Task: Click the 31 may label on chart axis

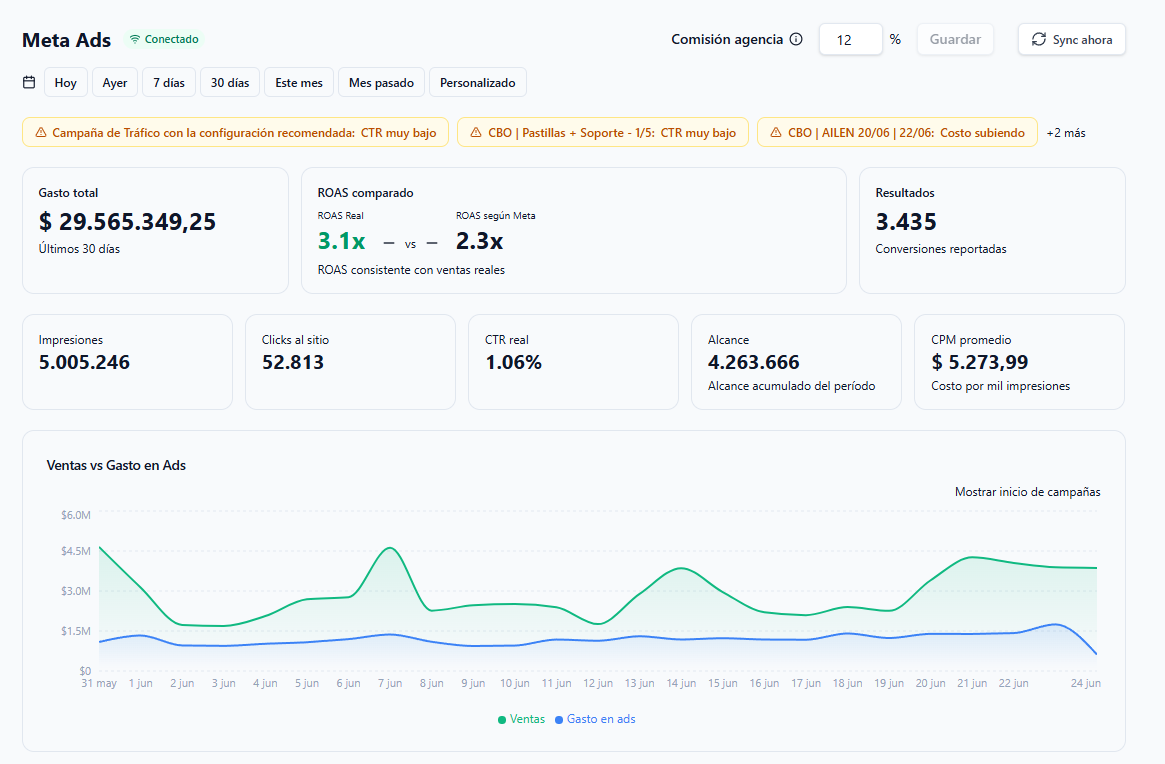Action: pos(99,683)
